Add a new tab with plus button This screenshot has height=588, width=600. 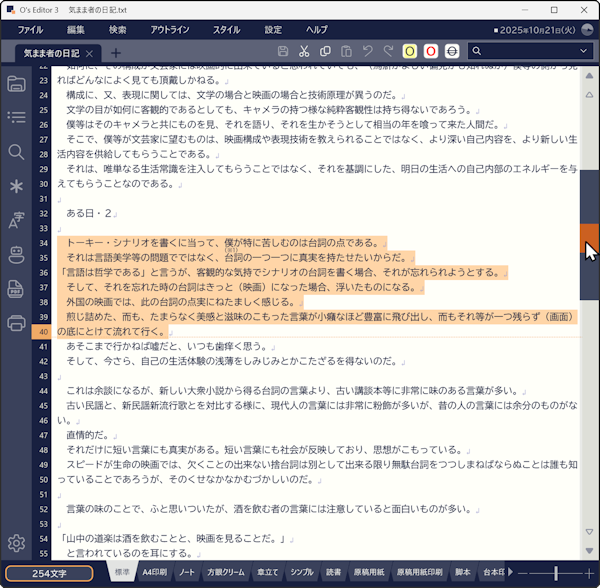click(x=116, y=52)
